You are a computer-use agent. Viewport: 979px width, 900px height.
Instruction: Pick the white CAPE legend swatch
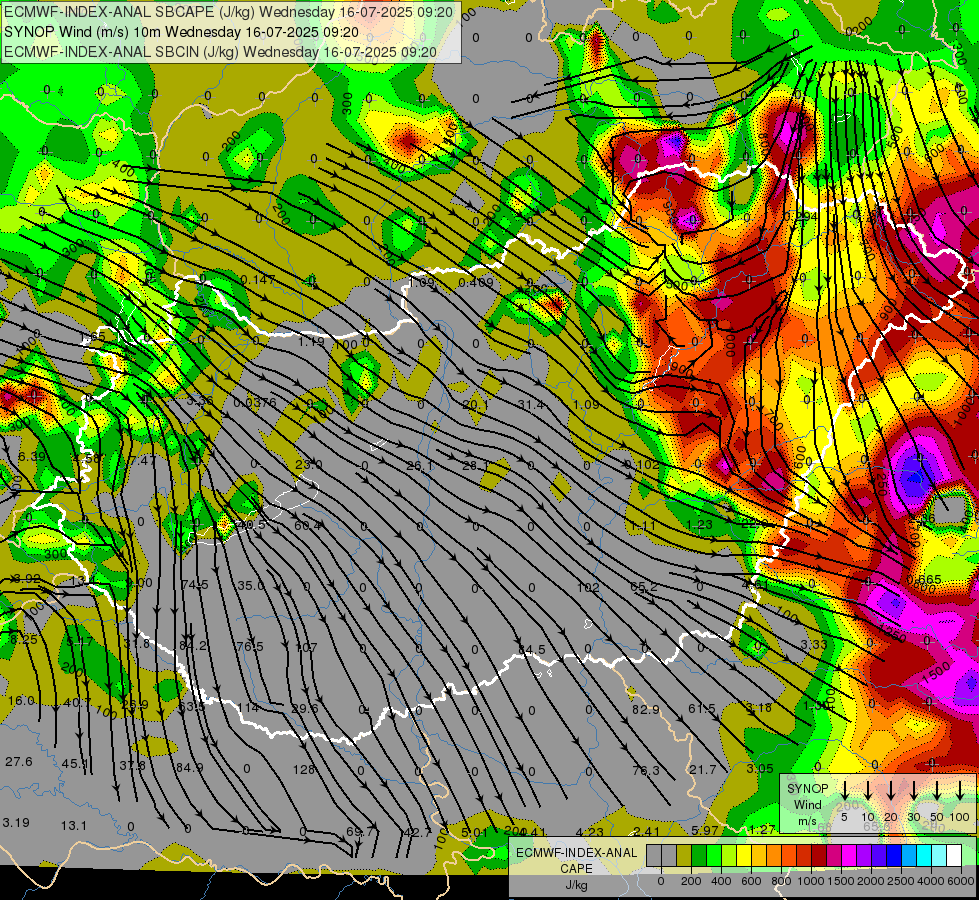[953, 855]
